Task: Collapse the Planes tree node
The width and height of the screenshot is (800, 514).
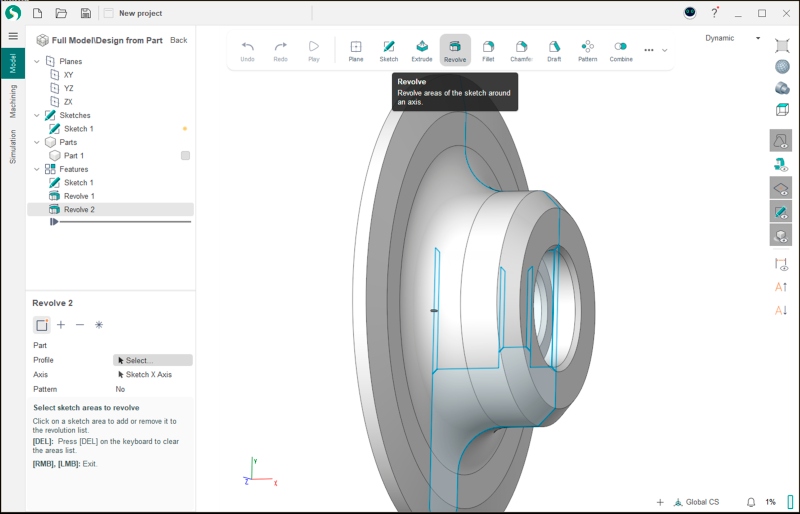Action: point(37,61)
